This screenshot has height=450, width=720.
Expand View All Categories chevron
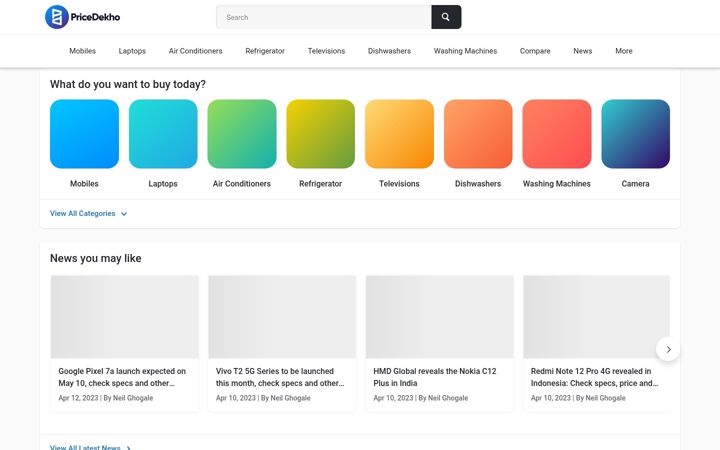tap(124, 214)
